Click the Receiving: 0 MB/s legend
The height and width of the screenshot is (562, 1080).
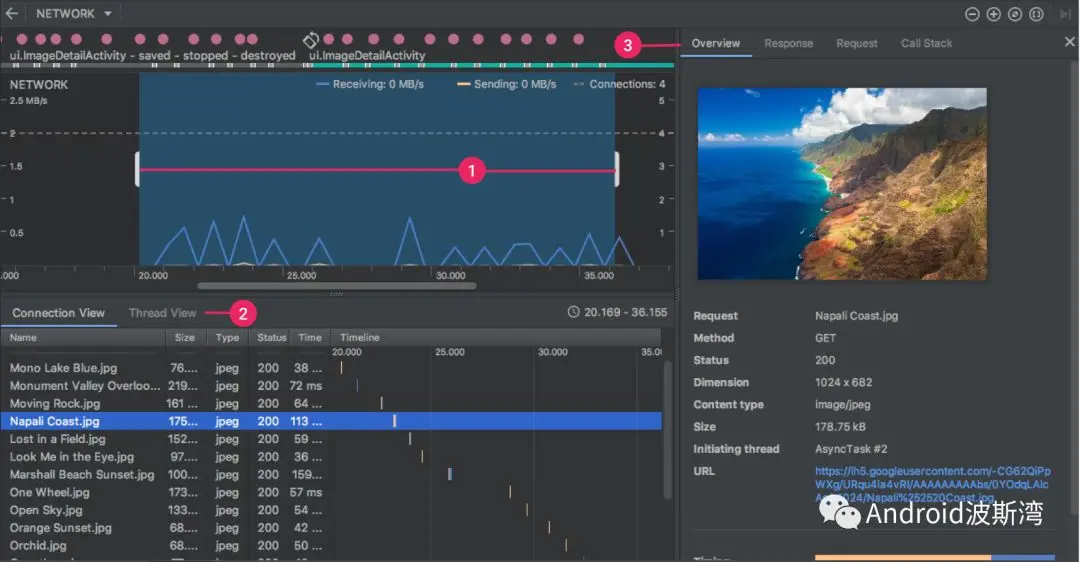coord(370,84)
